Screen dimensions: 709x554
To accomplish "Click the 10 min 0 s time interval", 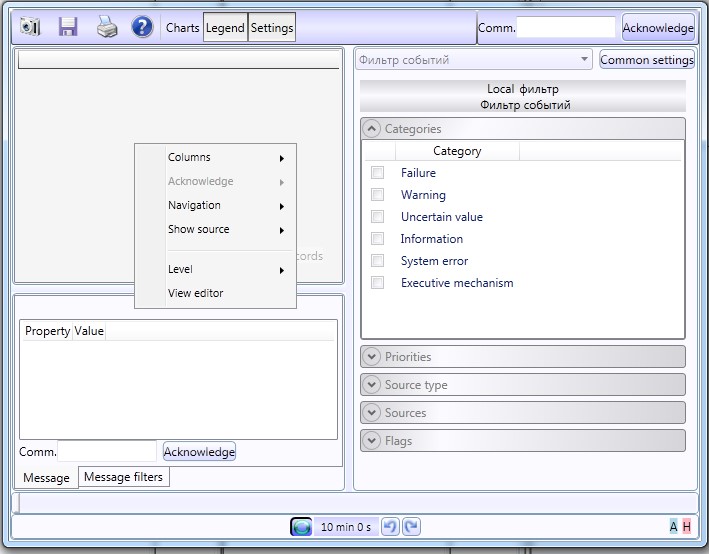I will click(x=346, y=527).
